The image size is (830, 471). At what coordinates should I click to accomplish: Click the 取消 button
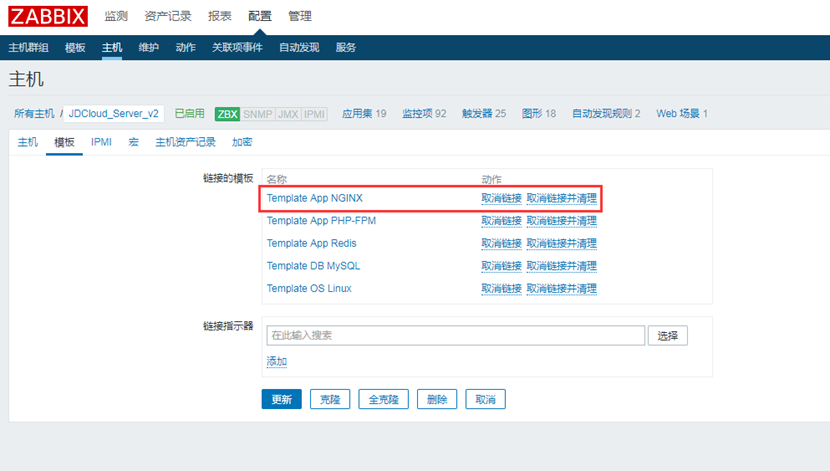click(x=485, y=399)
